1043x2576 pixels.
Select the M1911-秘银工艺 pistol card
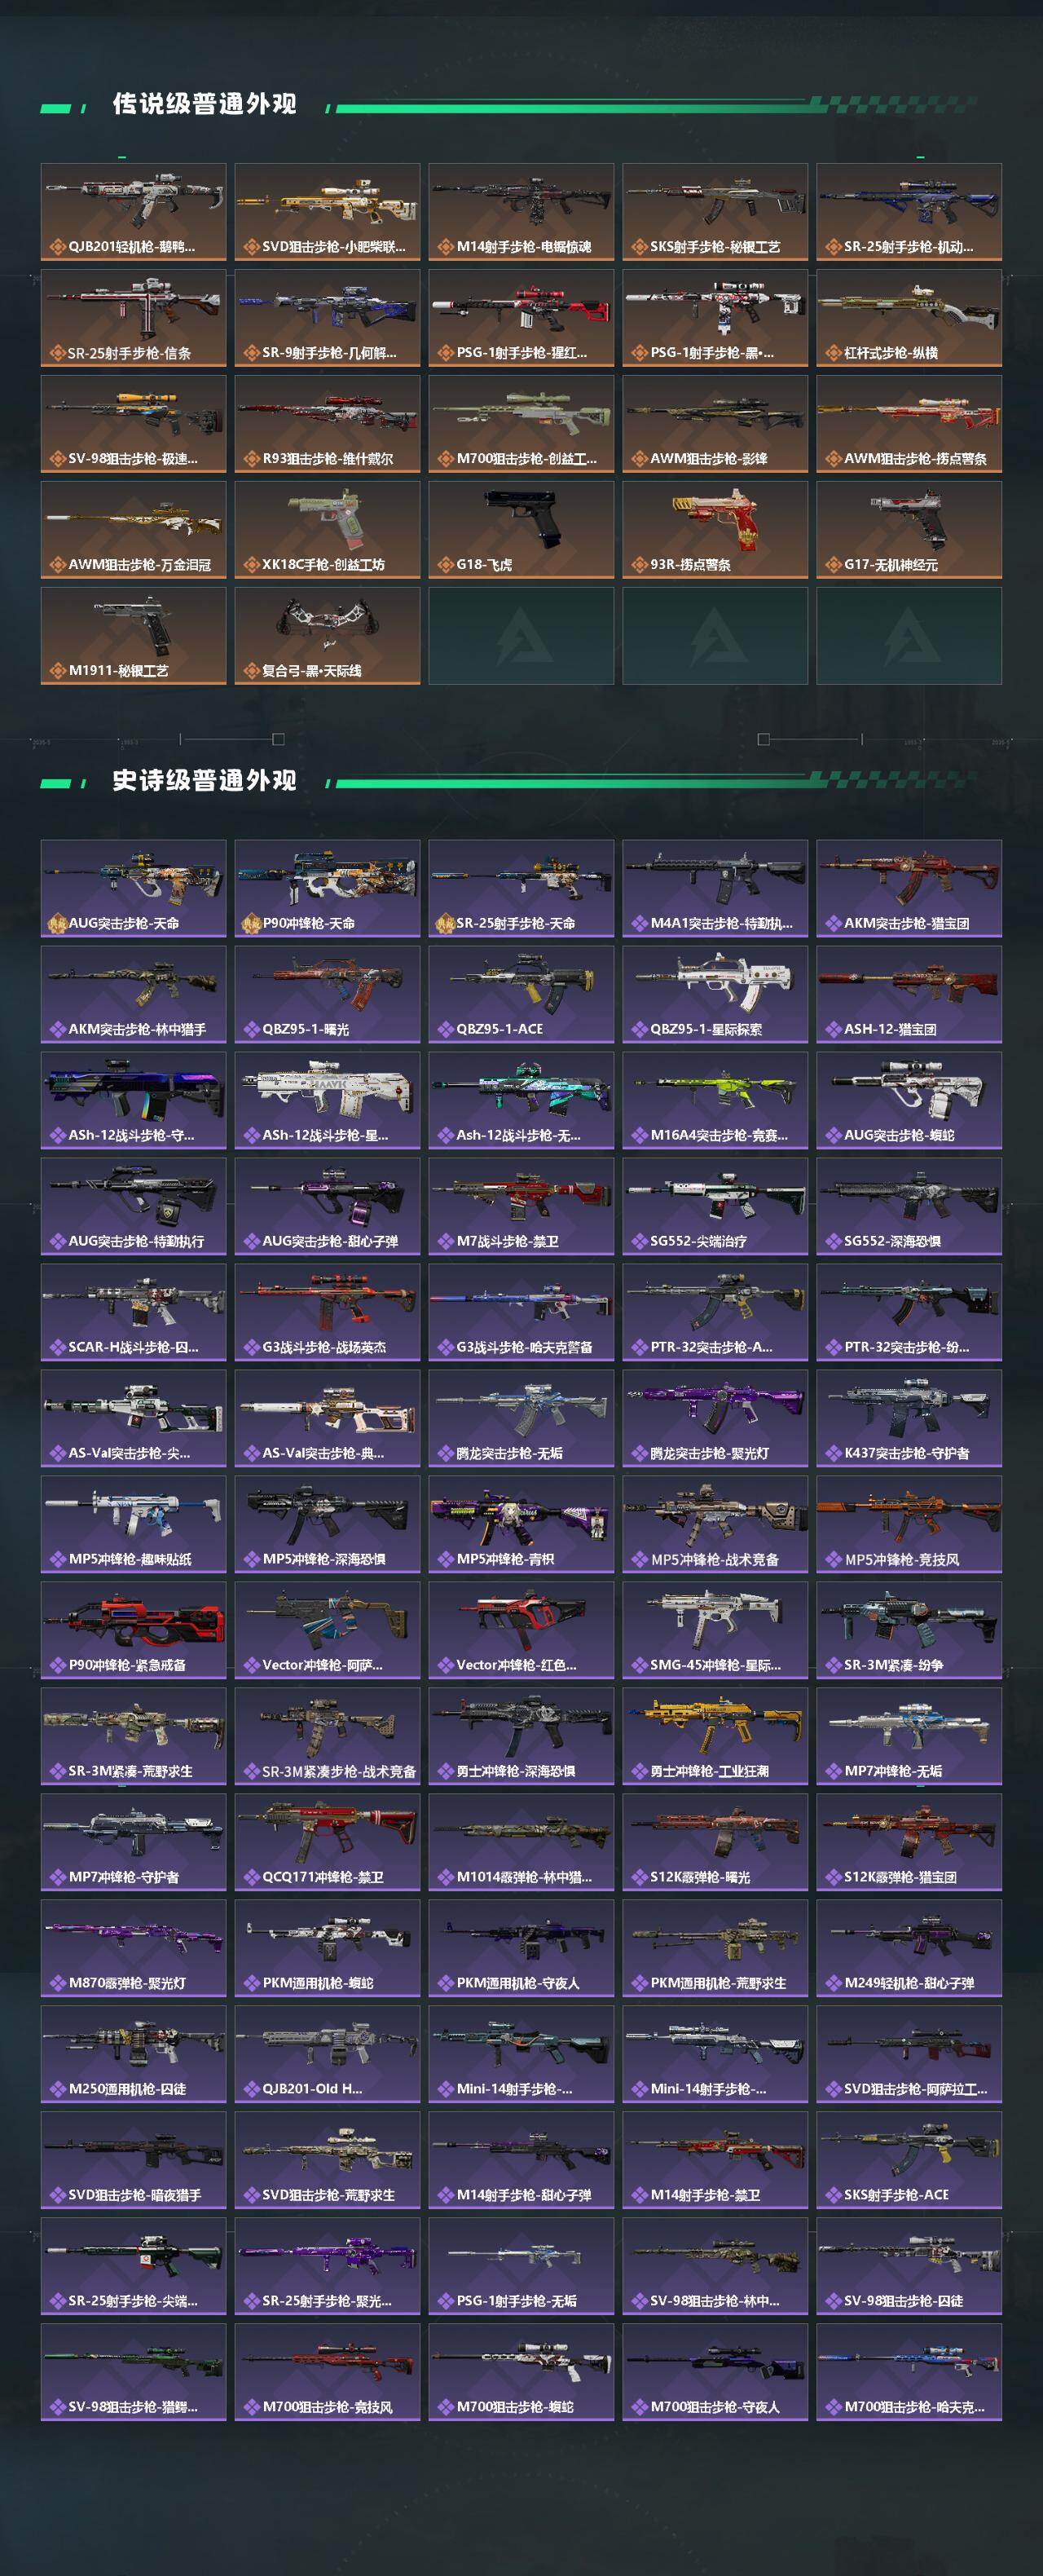(x=133, y=635)
